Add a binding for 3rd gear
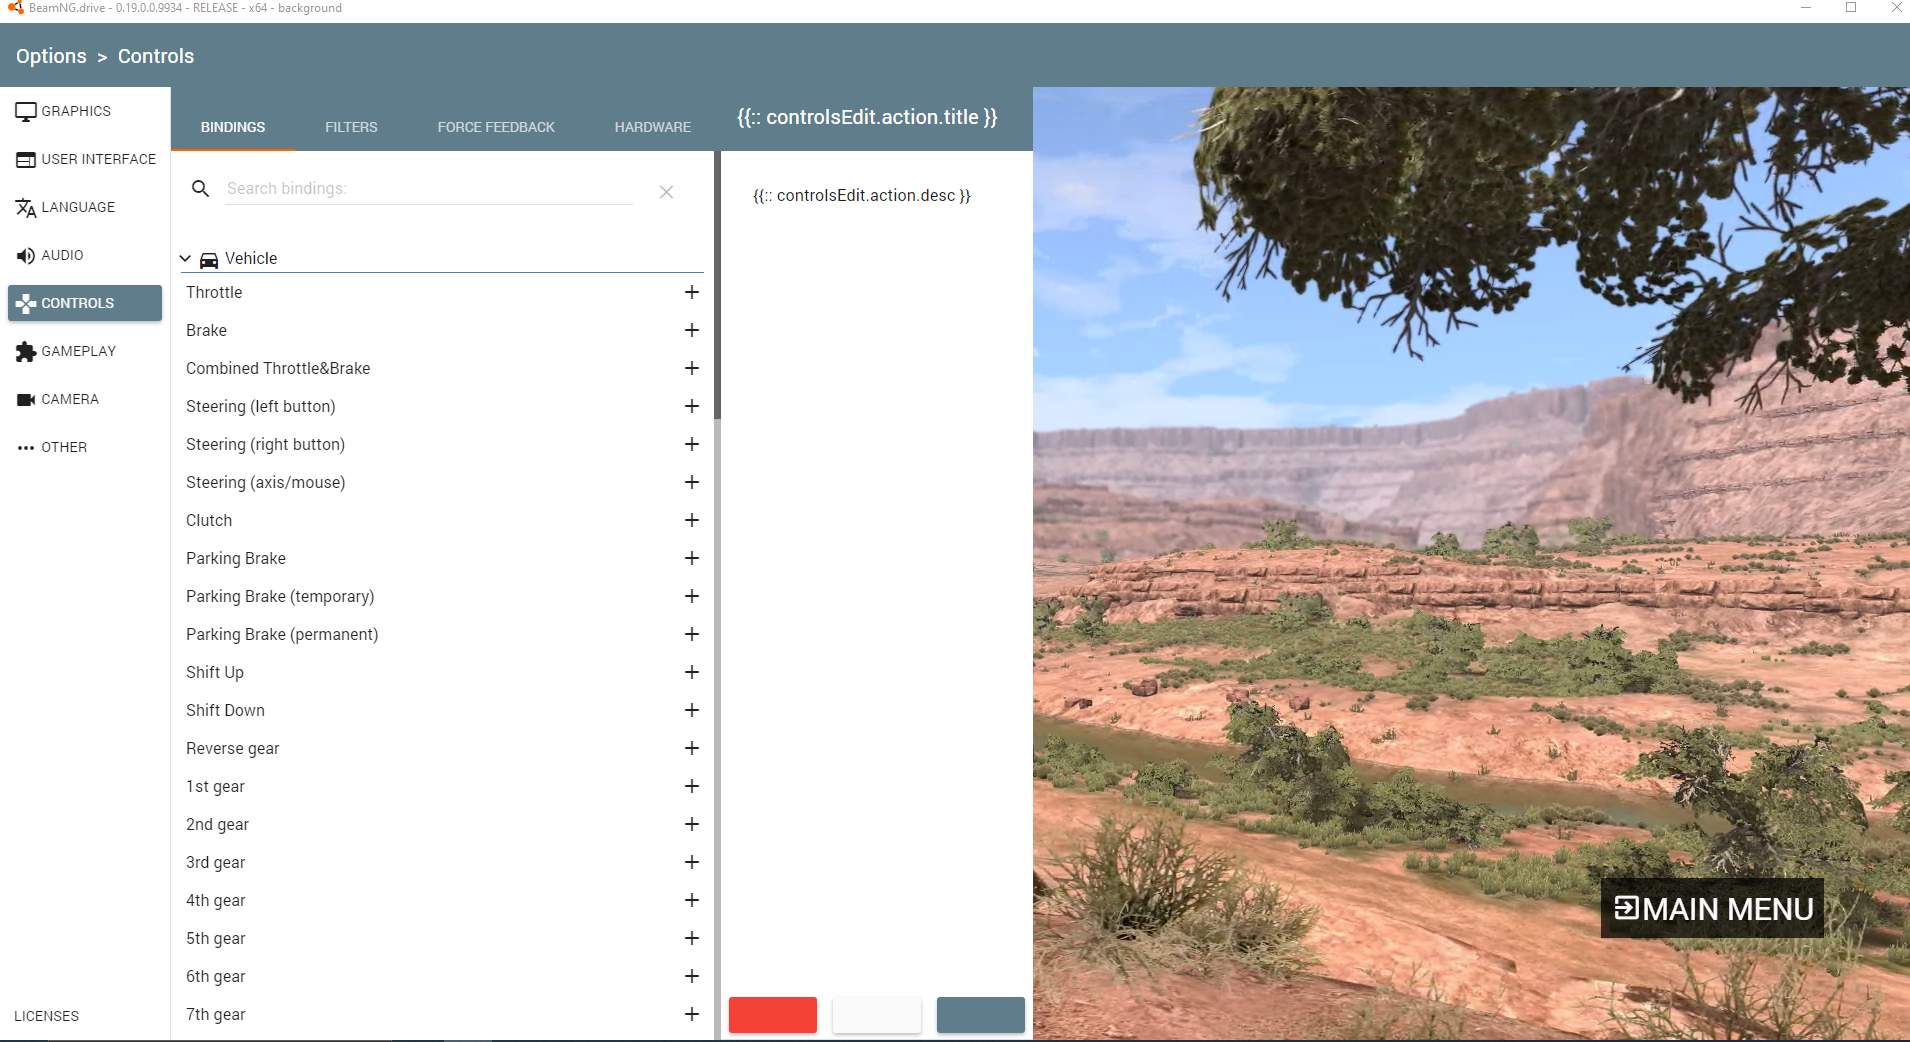The image size is (1910, 1042). (x=691, y=862)
